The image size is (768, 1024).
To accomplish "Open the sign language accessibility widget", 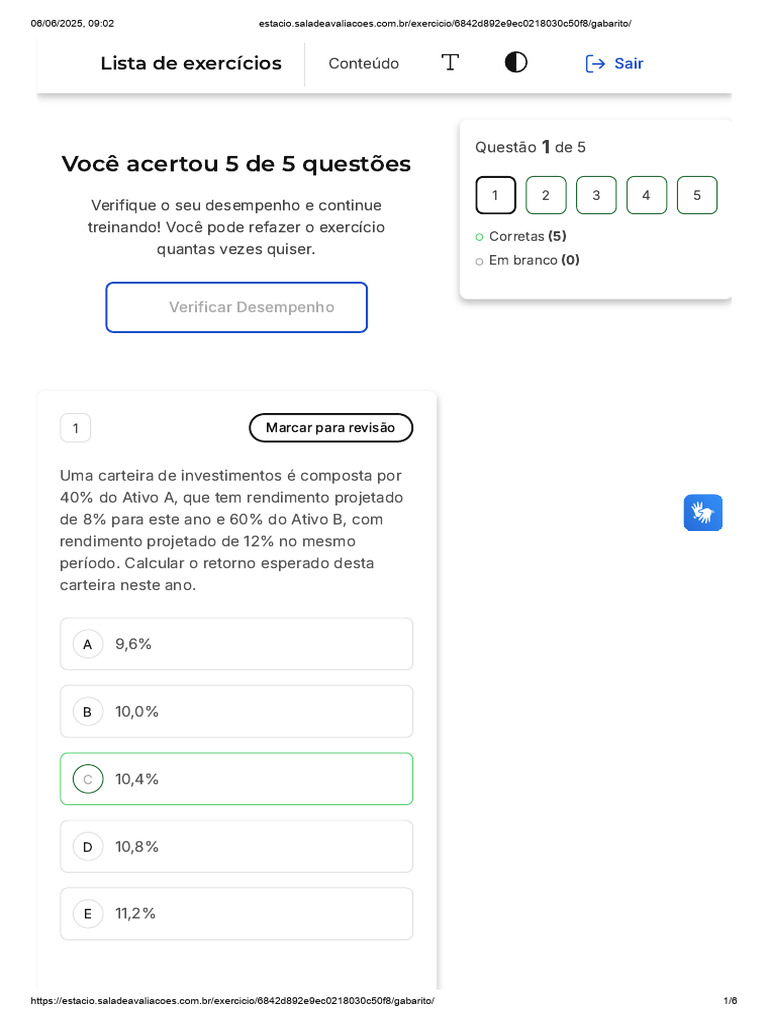I will pyautogui.click(x=703, y=513).
